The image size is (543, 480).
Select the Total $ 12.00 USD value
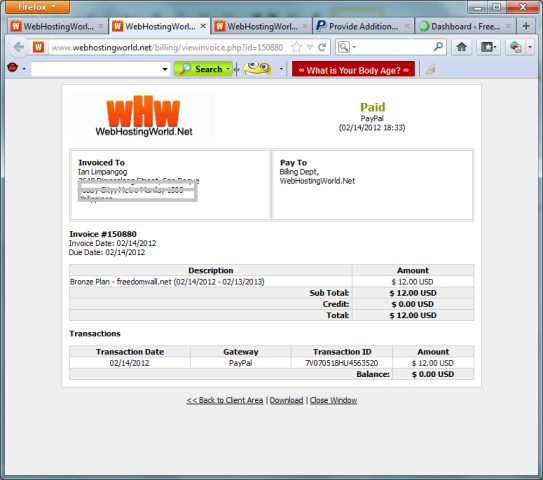click(x=413, y=315)
